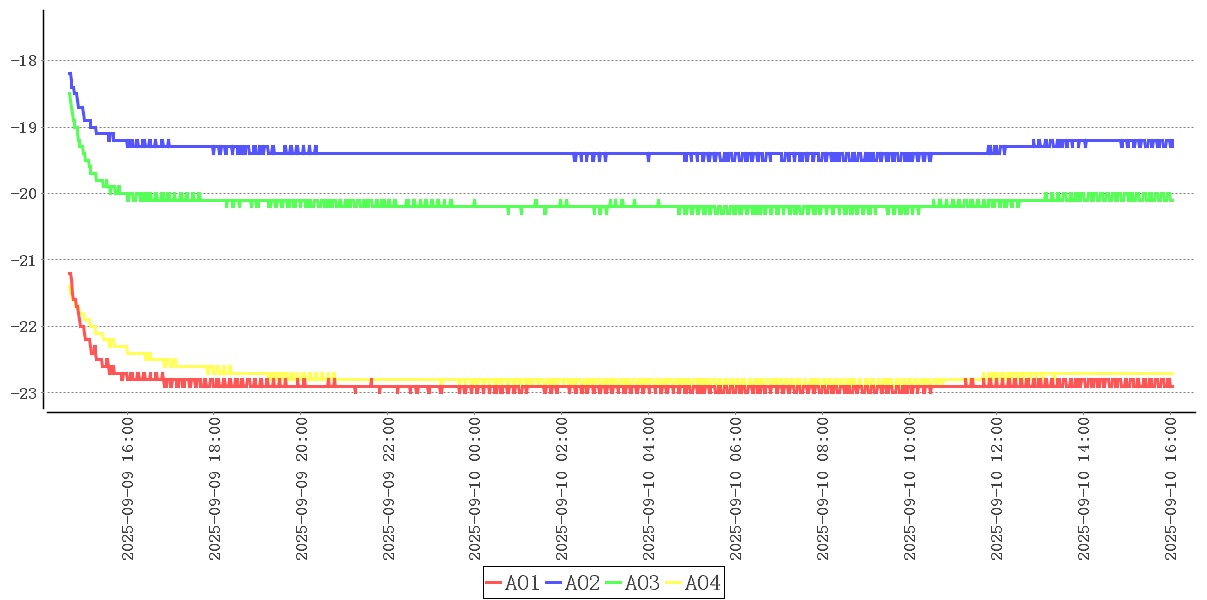Select the -21 value on the y-axis
This screenshot has height=600, width=1207.
[22, 260]
